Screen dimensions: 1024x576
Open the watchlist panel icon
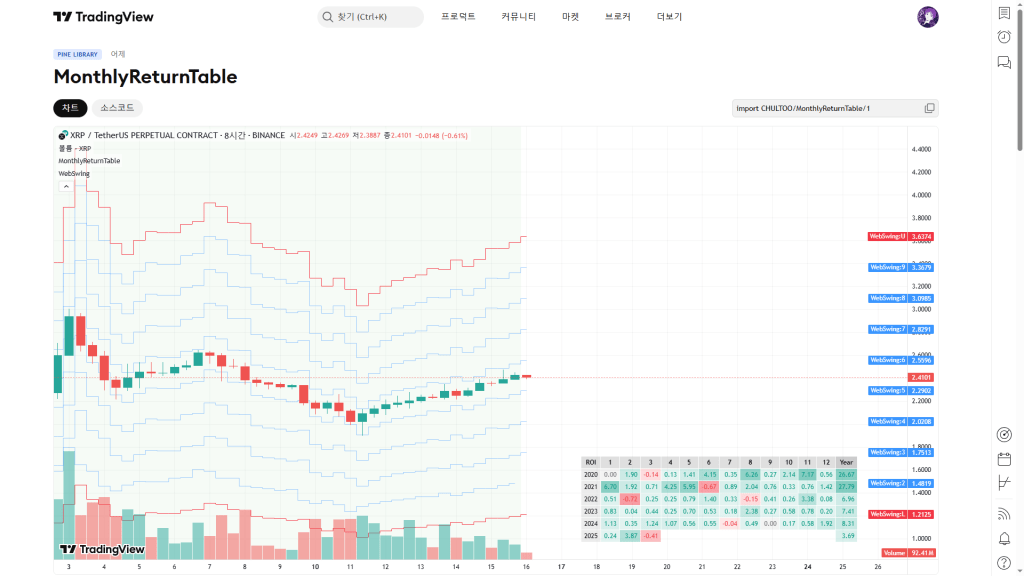(x=1004, y=13)
